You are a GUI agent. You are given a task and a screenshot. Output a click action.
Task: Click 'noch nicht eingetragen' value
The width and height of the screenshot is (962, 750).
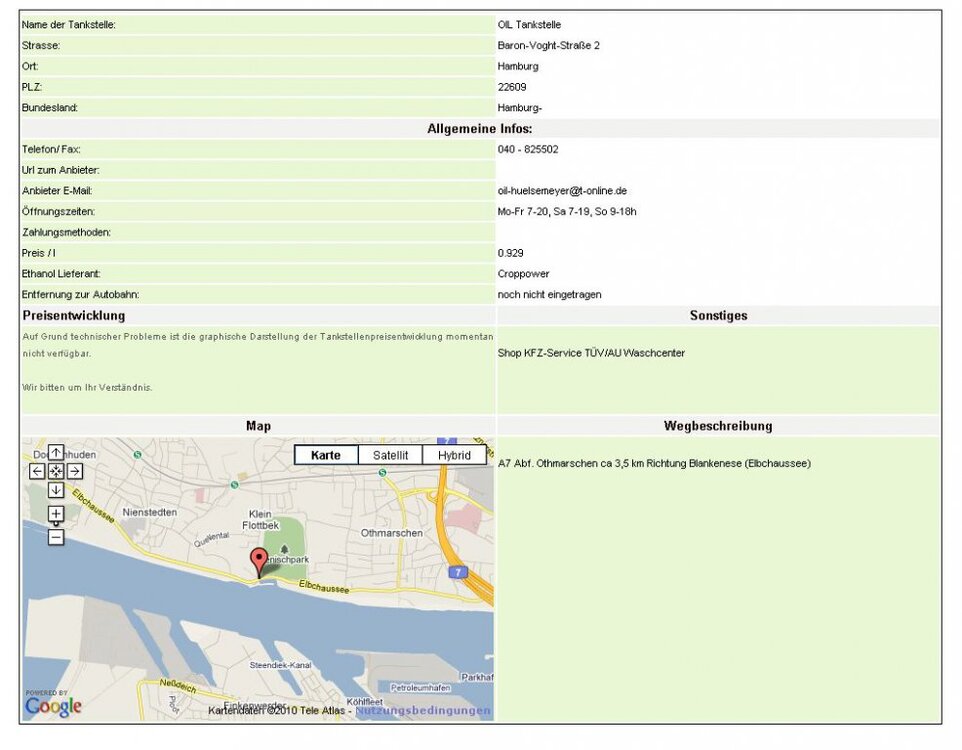pyautogui.click(x=549, y=295)
